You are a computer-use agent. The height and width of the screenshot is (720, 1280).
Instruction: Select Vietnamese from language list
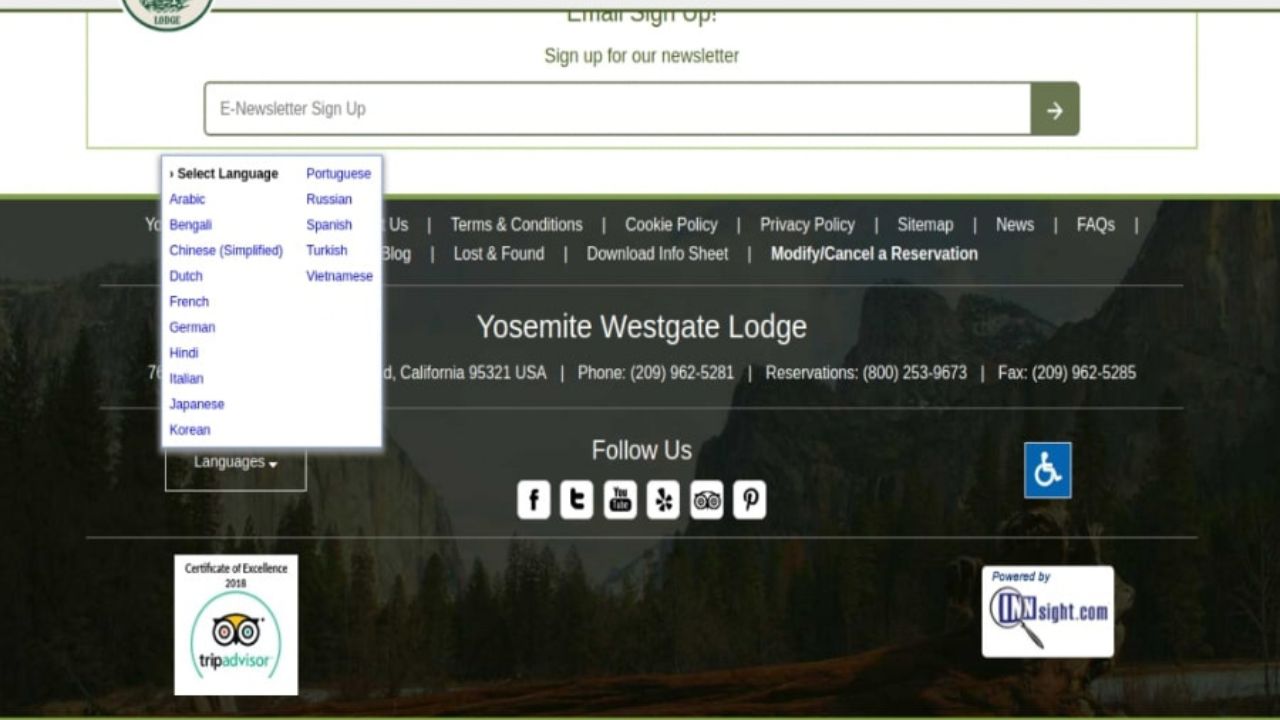point(339,276)
